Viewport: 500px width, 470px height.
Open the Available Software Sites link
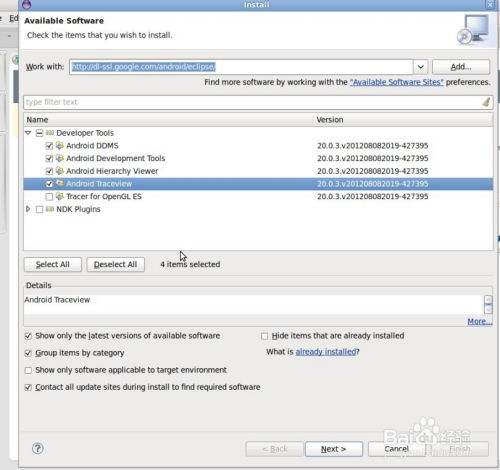click(396, 82)
